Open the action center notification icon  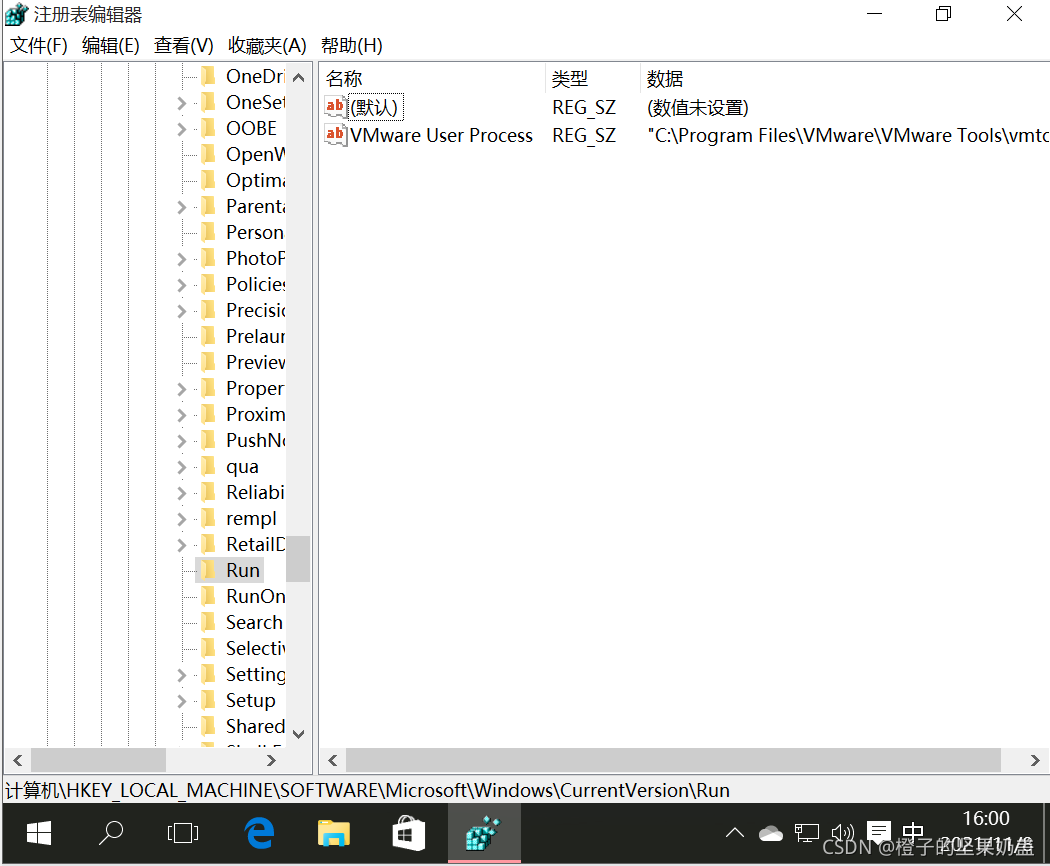878,833
